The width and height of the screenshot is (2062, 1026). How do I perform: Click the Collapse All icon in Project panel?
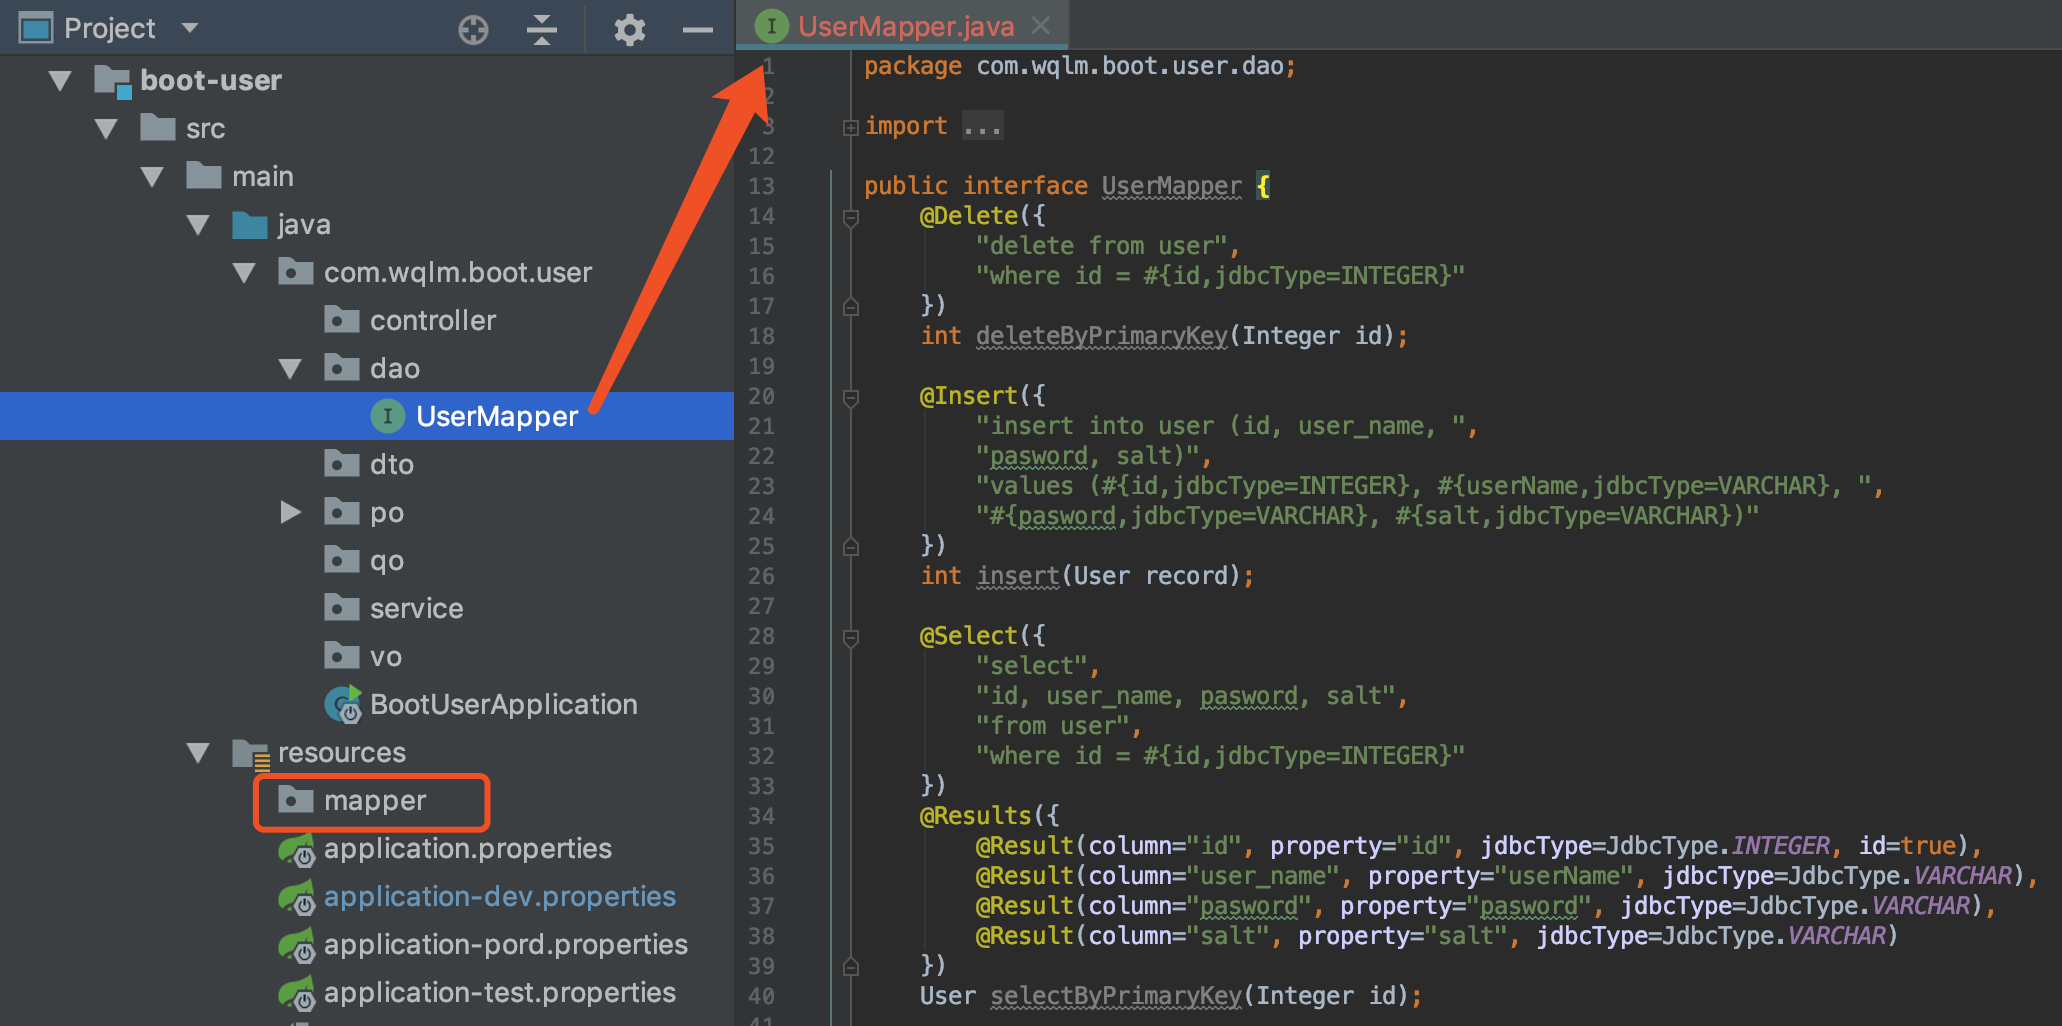click(541, 29)
